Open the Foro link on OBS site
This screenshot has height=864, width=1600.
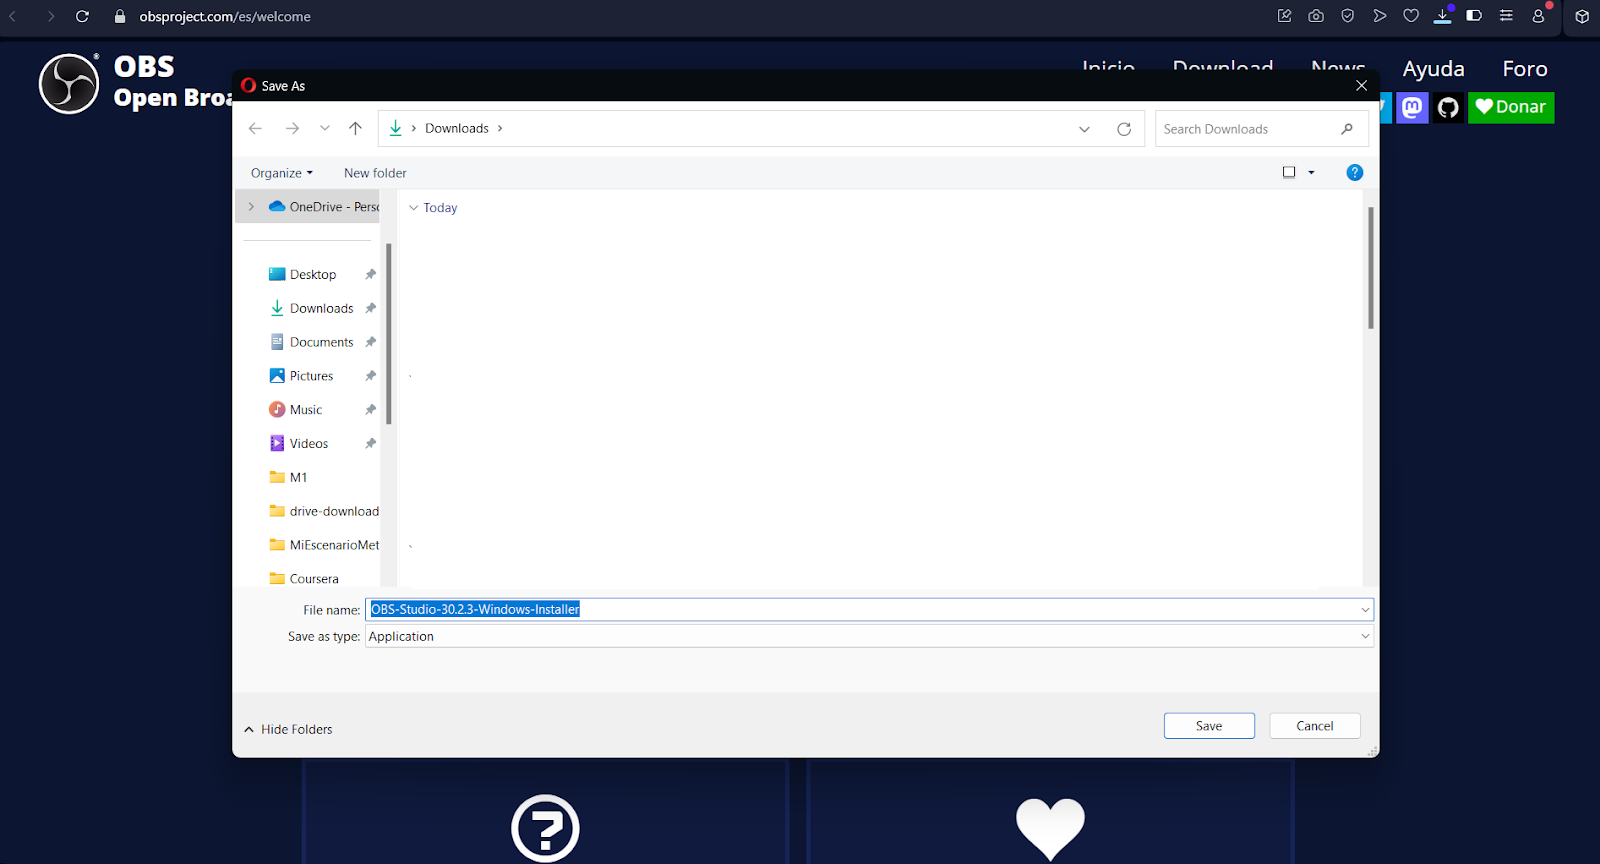pyautogui.click(x=1525, y=69)
